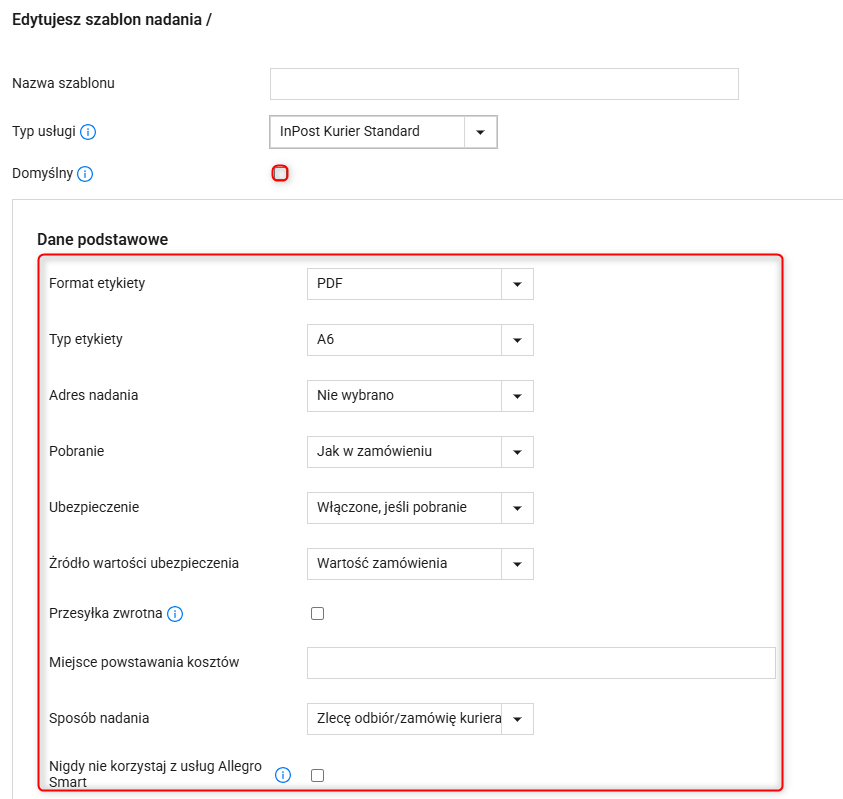The width and height of the screenshot is (843, 799).
Task: Click the Miejsce powstawania kosztów field
Action: tap(541, 663)
